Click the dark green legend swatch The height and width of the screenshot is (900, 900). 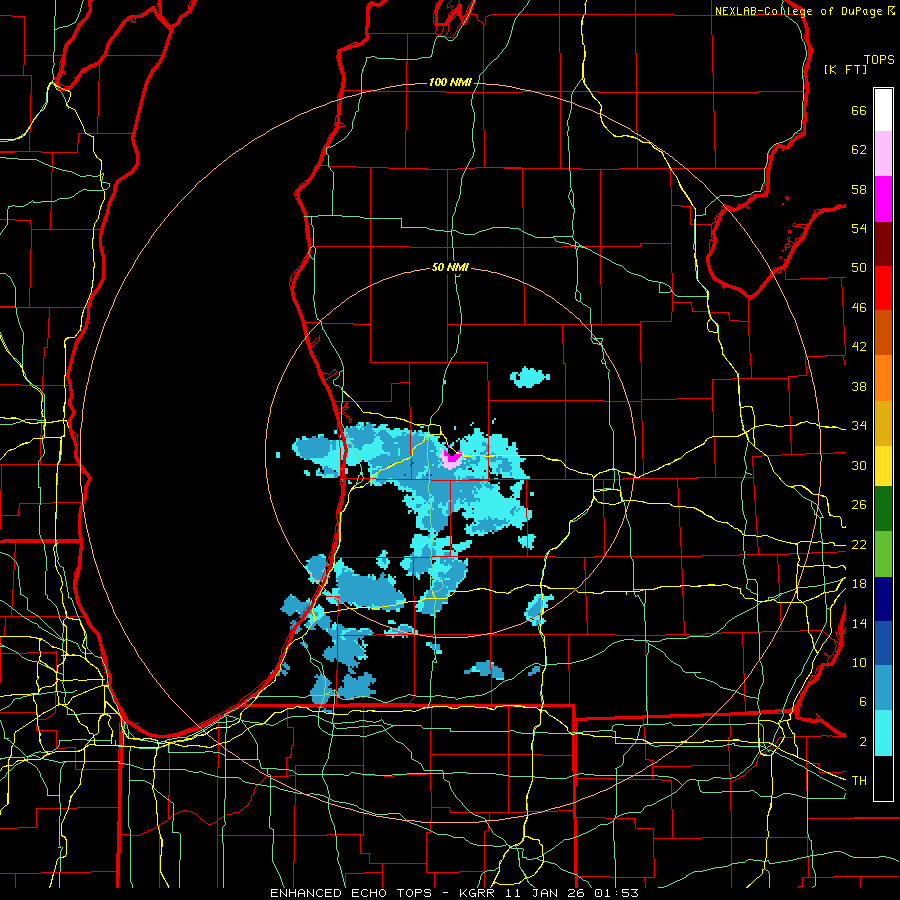pyautogui.click(x=883, y=509)
